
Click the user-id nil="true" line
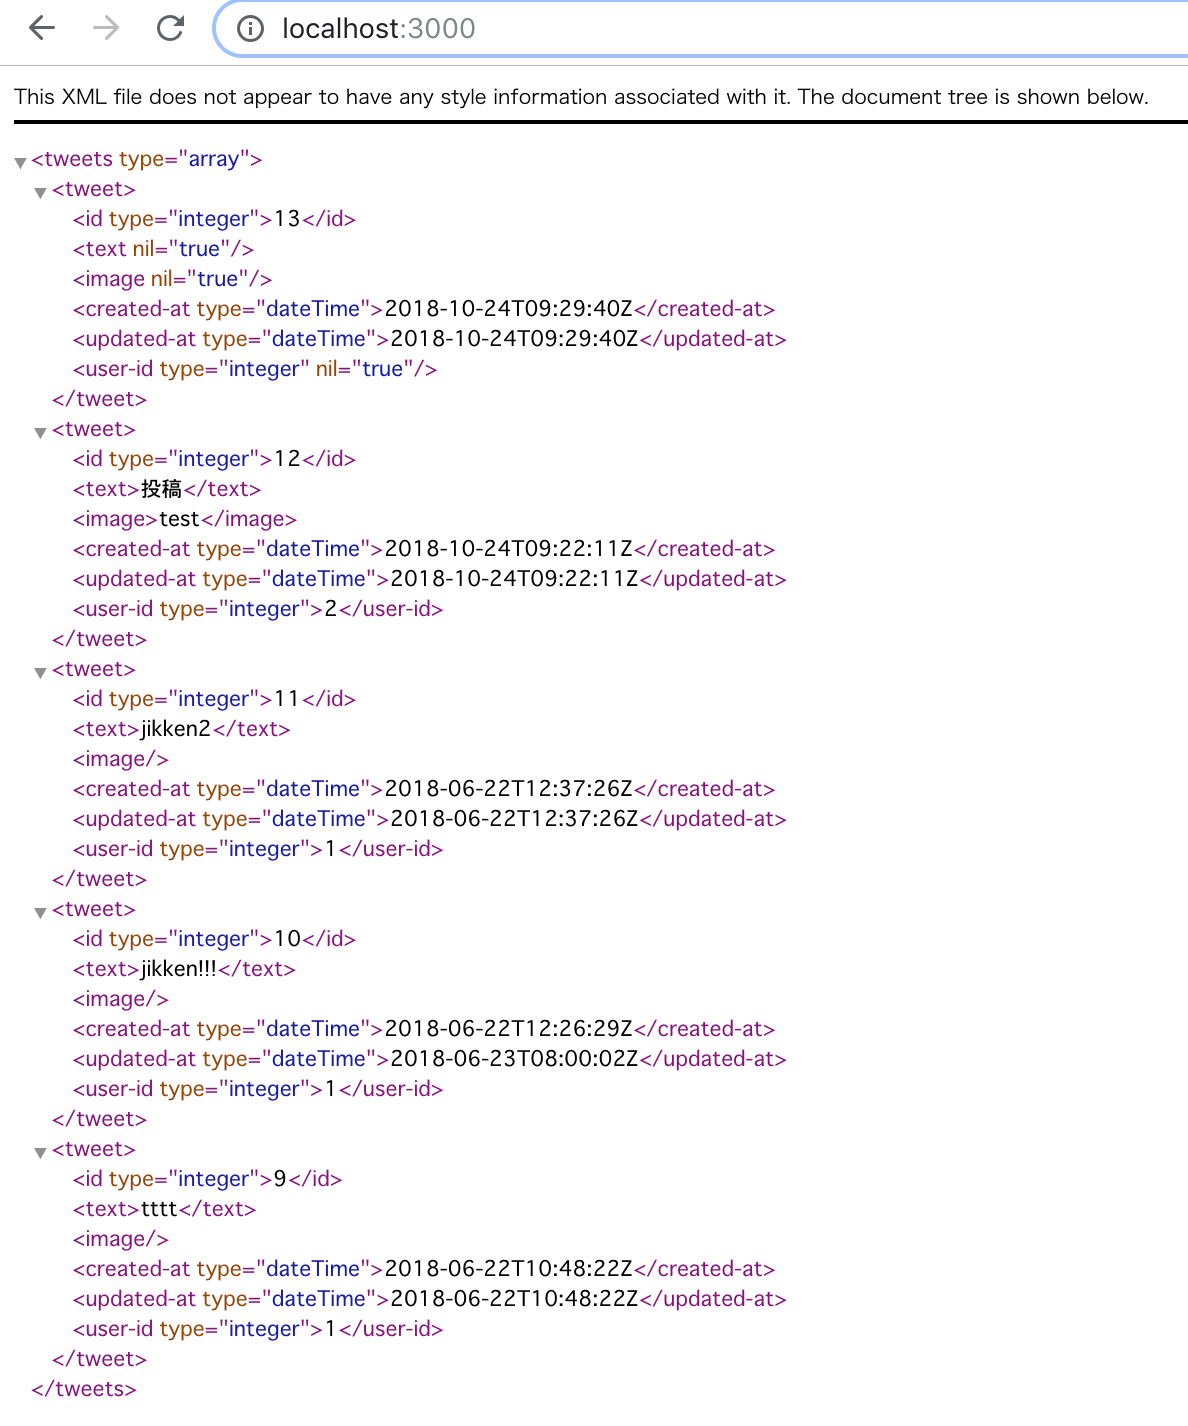(255, 369)
